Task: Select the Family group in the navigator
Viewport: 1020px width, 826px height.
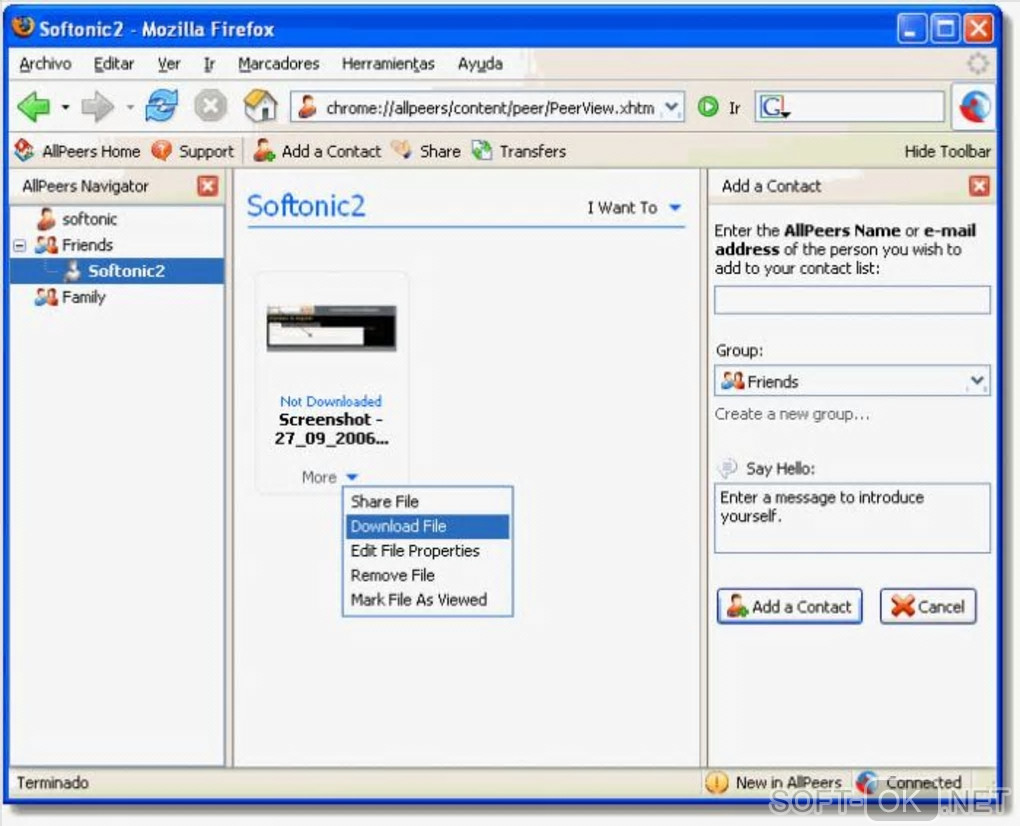Action: tap(70, 297)
